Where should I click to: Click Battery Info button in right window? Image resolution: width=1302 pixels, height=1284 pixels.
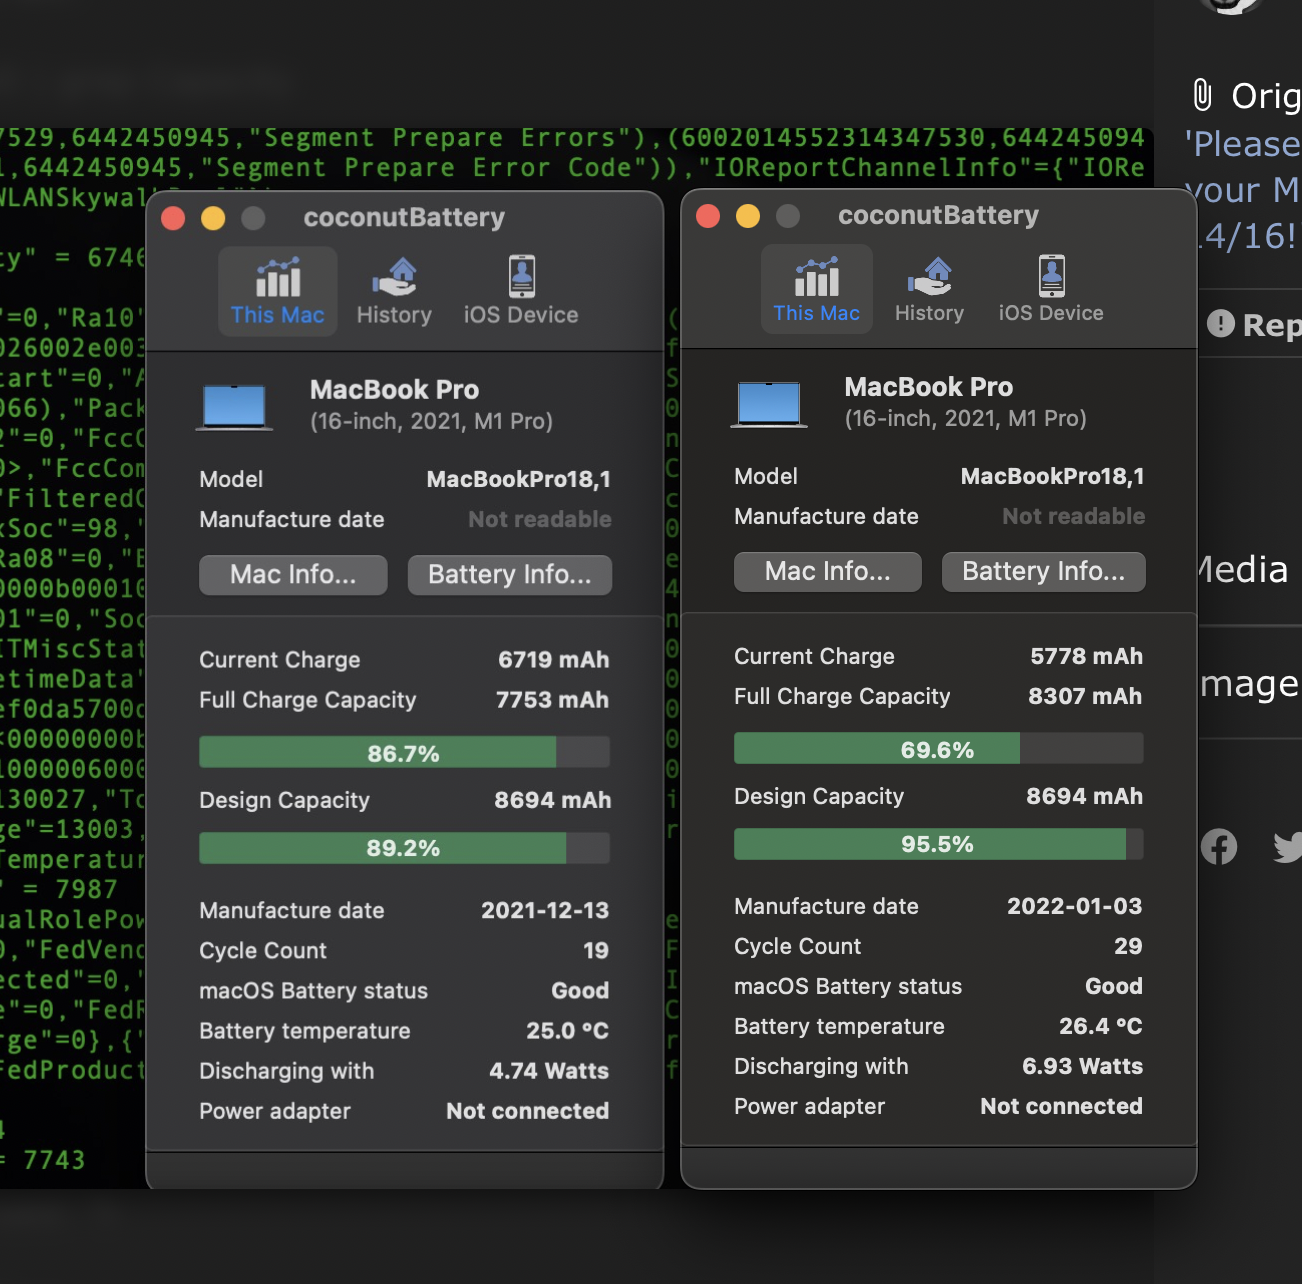pos(1044,572)
